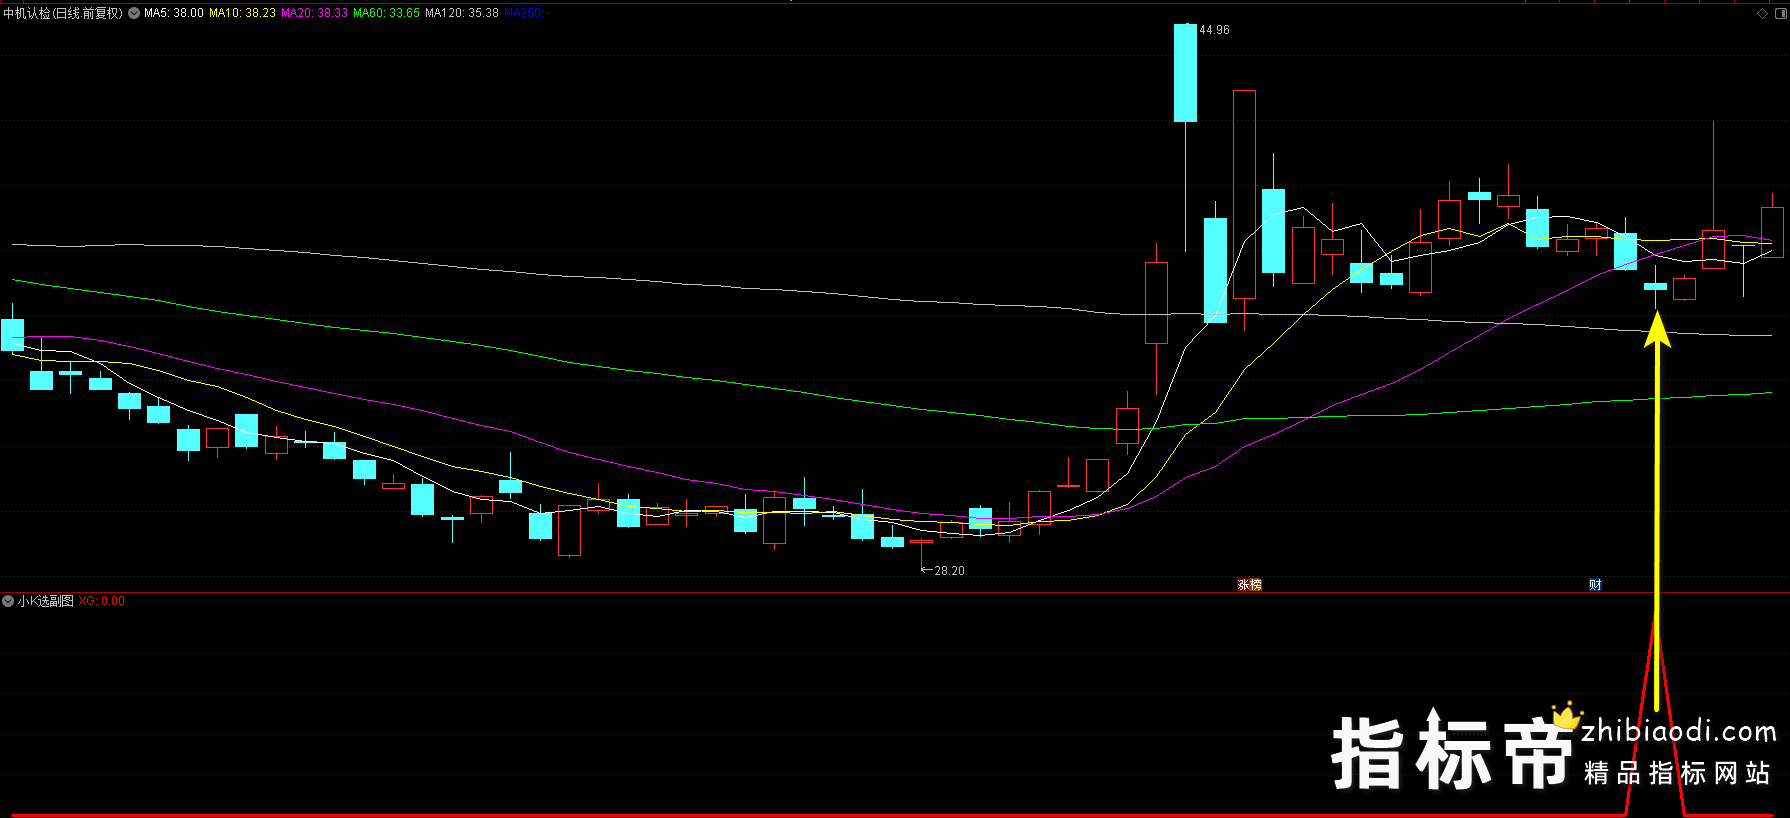Click the 财 financial report marker

1595,585
